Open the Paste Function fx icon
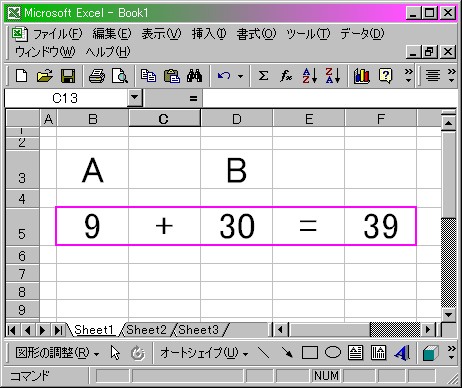This screenshot has width=462, height=388. [x=286, y=76]
